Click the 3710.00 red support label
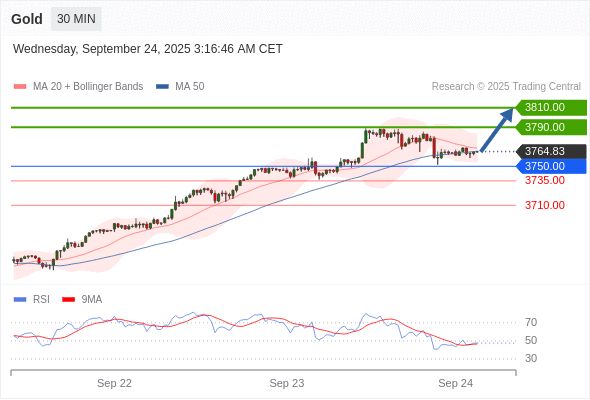 tap(545, 205)
